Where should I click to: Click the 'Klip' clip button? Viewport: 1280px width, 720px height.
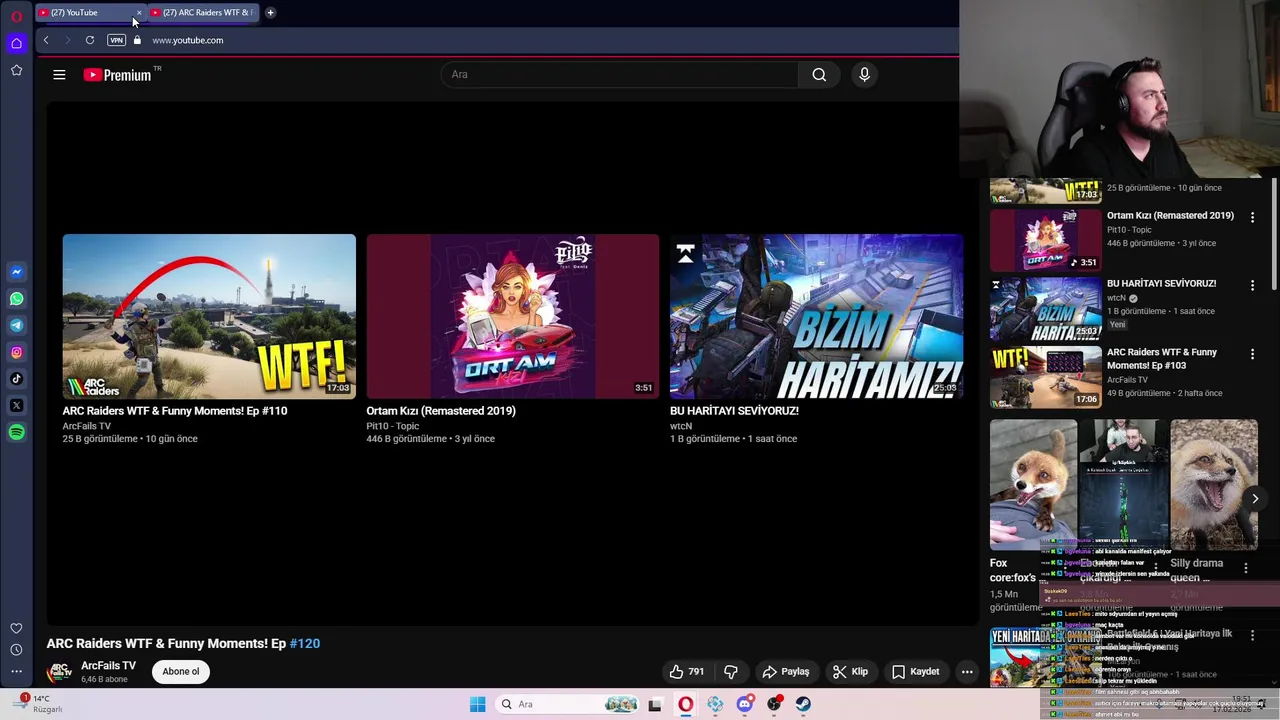pyautogui.click(x=851, y=672)
